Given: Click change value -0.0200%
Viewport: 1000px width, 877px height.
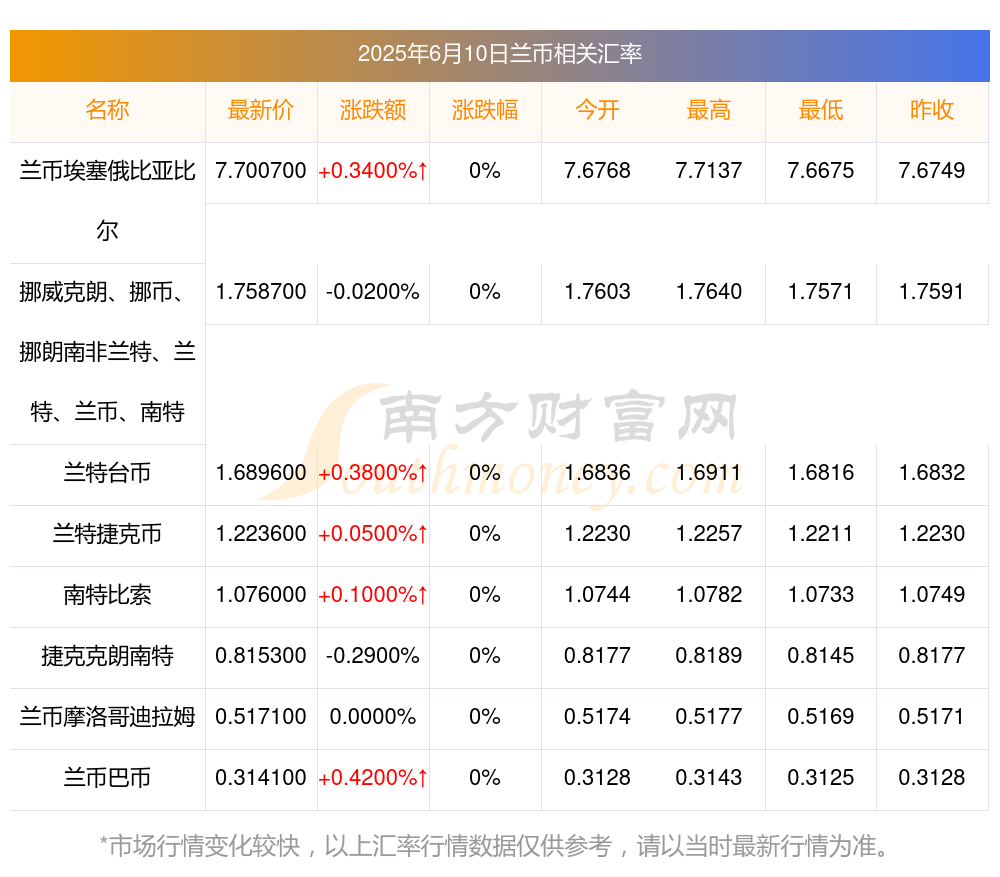Looking at the screenshot, I should 373,292.
